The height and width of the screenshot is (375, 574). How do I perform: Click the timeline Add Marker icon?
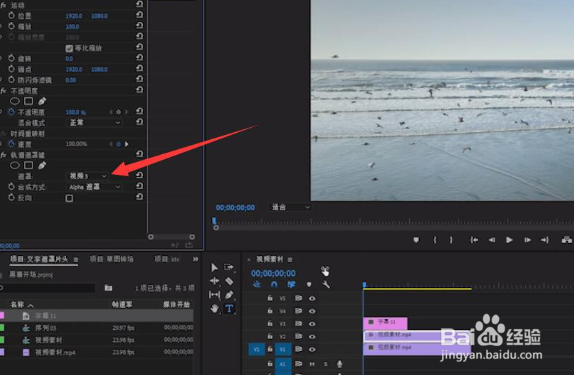point(309,285)
